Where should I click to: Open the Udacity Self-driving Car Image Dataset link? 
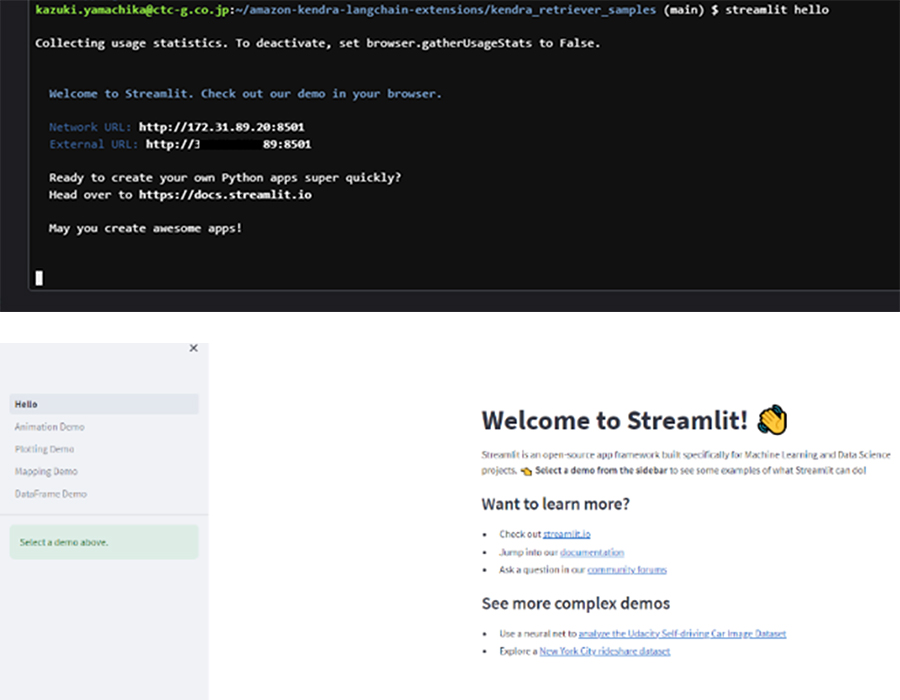click(x=682, y=633)
